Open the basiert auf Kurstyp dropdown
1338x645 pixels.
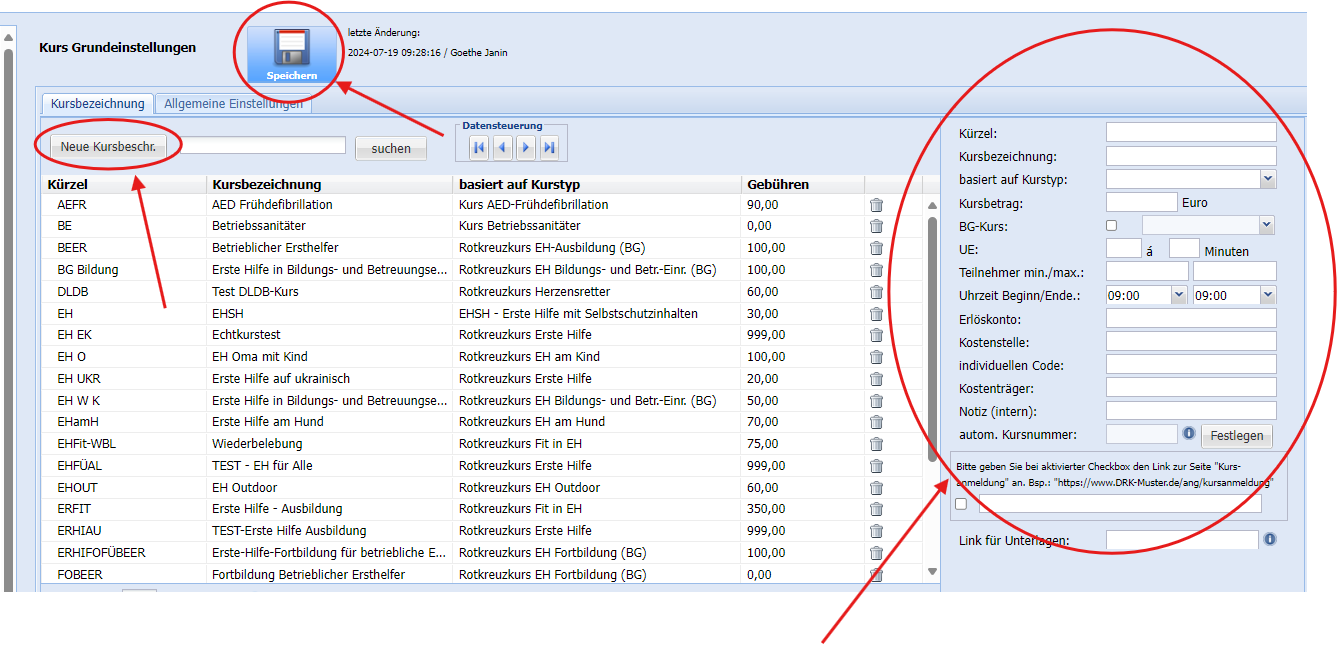1268,179
